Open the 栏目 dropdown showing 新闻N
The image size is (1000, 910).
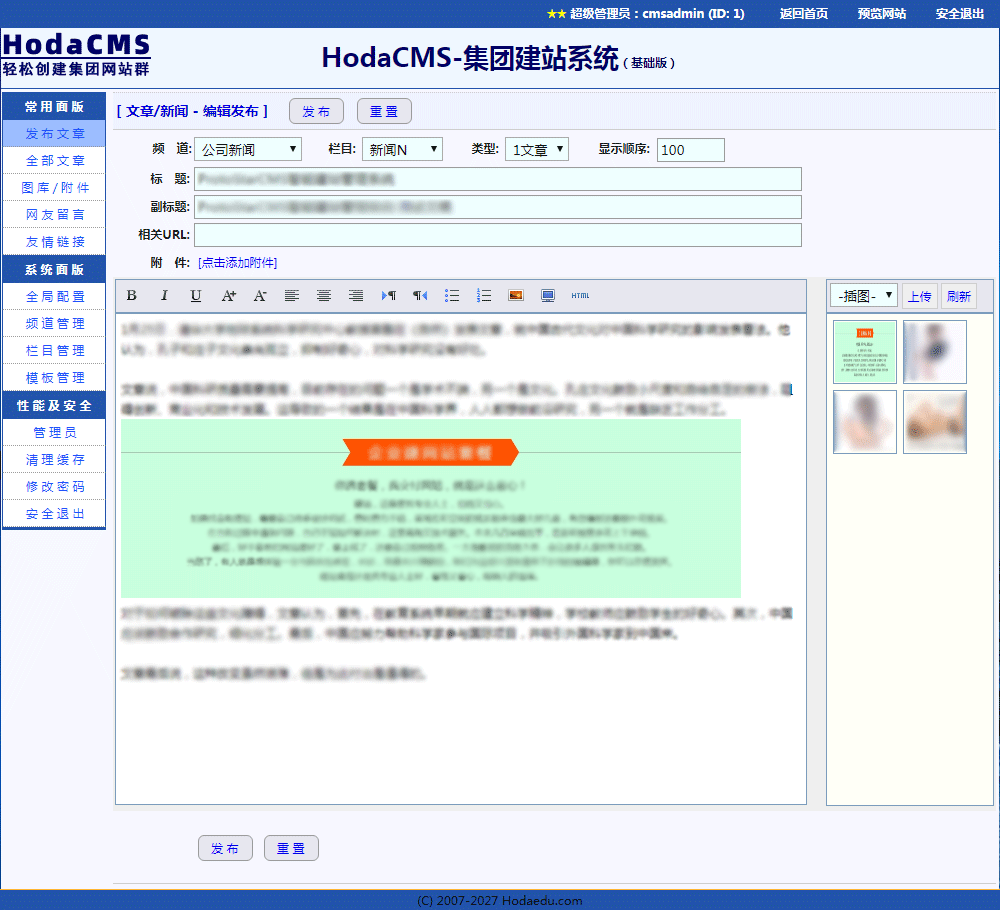point(402,149)
